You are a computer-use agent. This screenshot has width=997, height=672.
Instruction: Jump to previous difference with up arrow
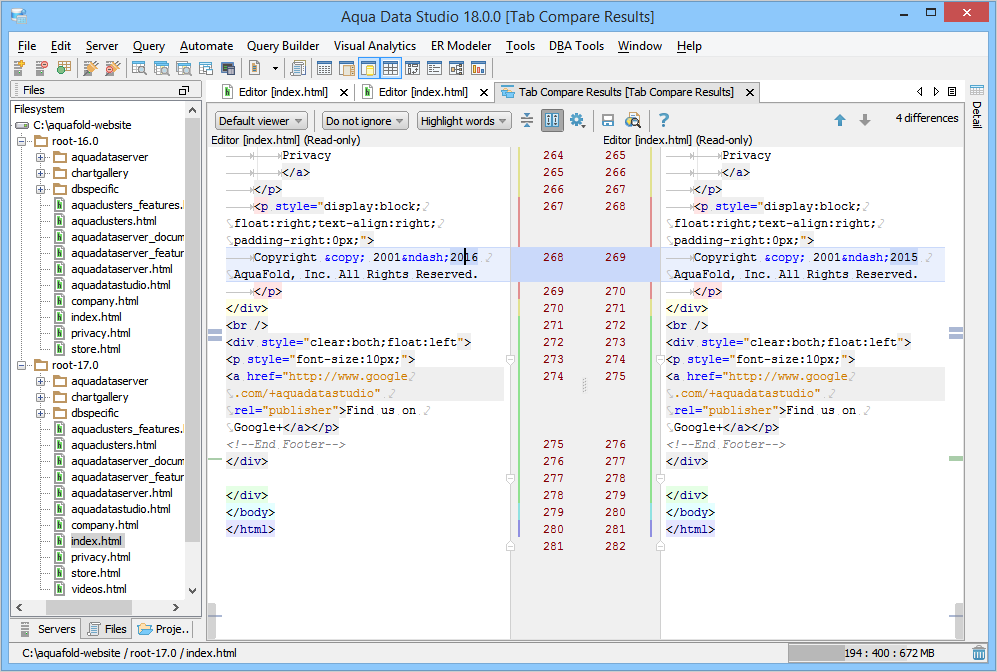(x=840, y=120)
